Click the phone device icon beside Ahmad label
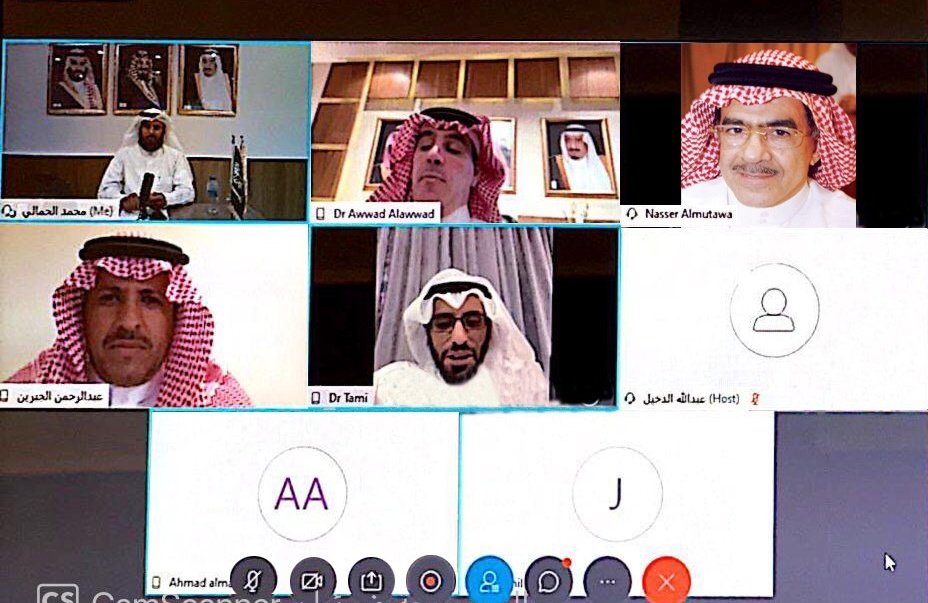Viewport: 928px width, 603px height. [156, 582]
